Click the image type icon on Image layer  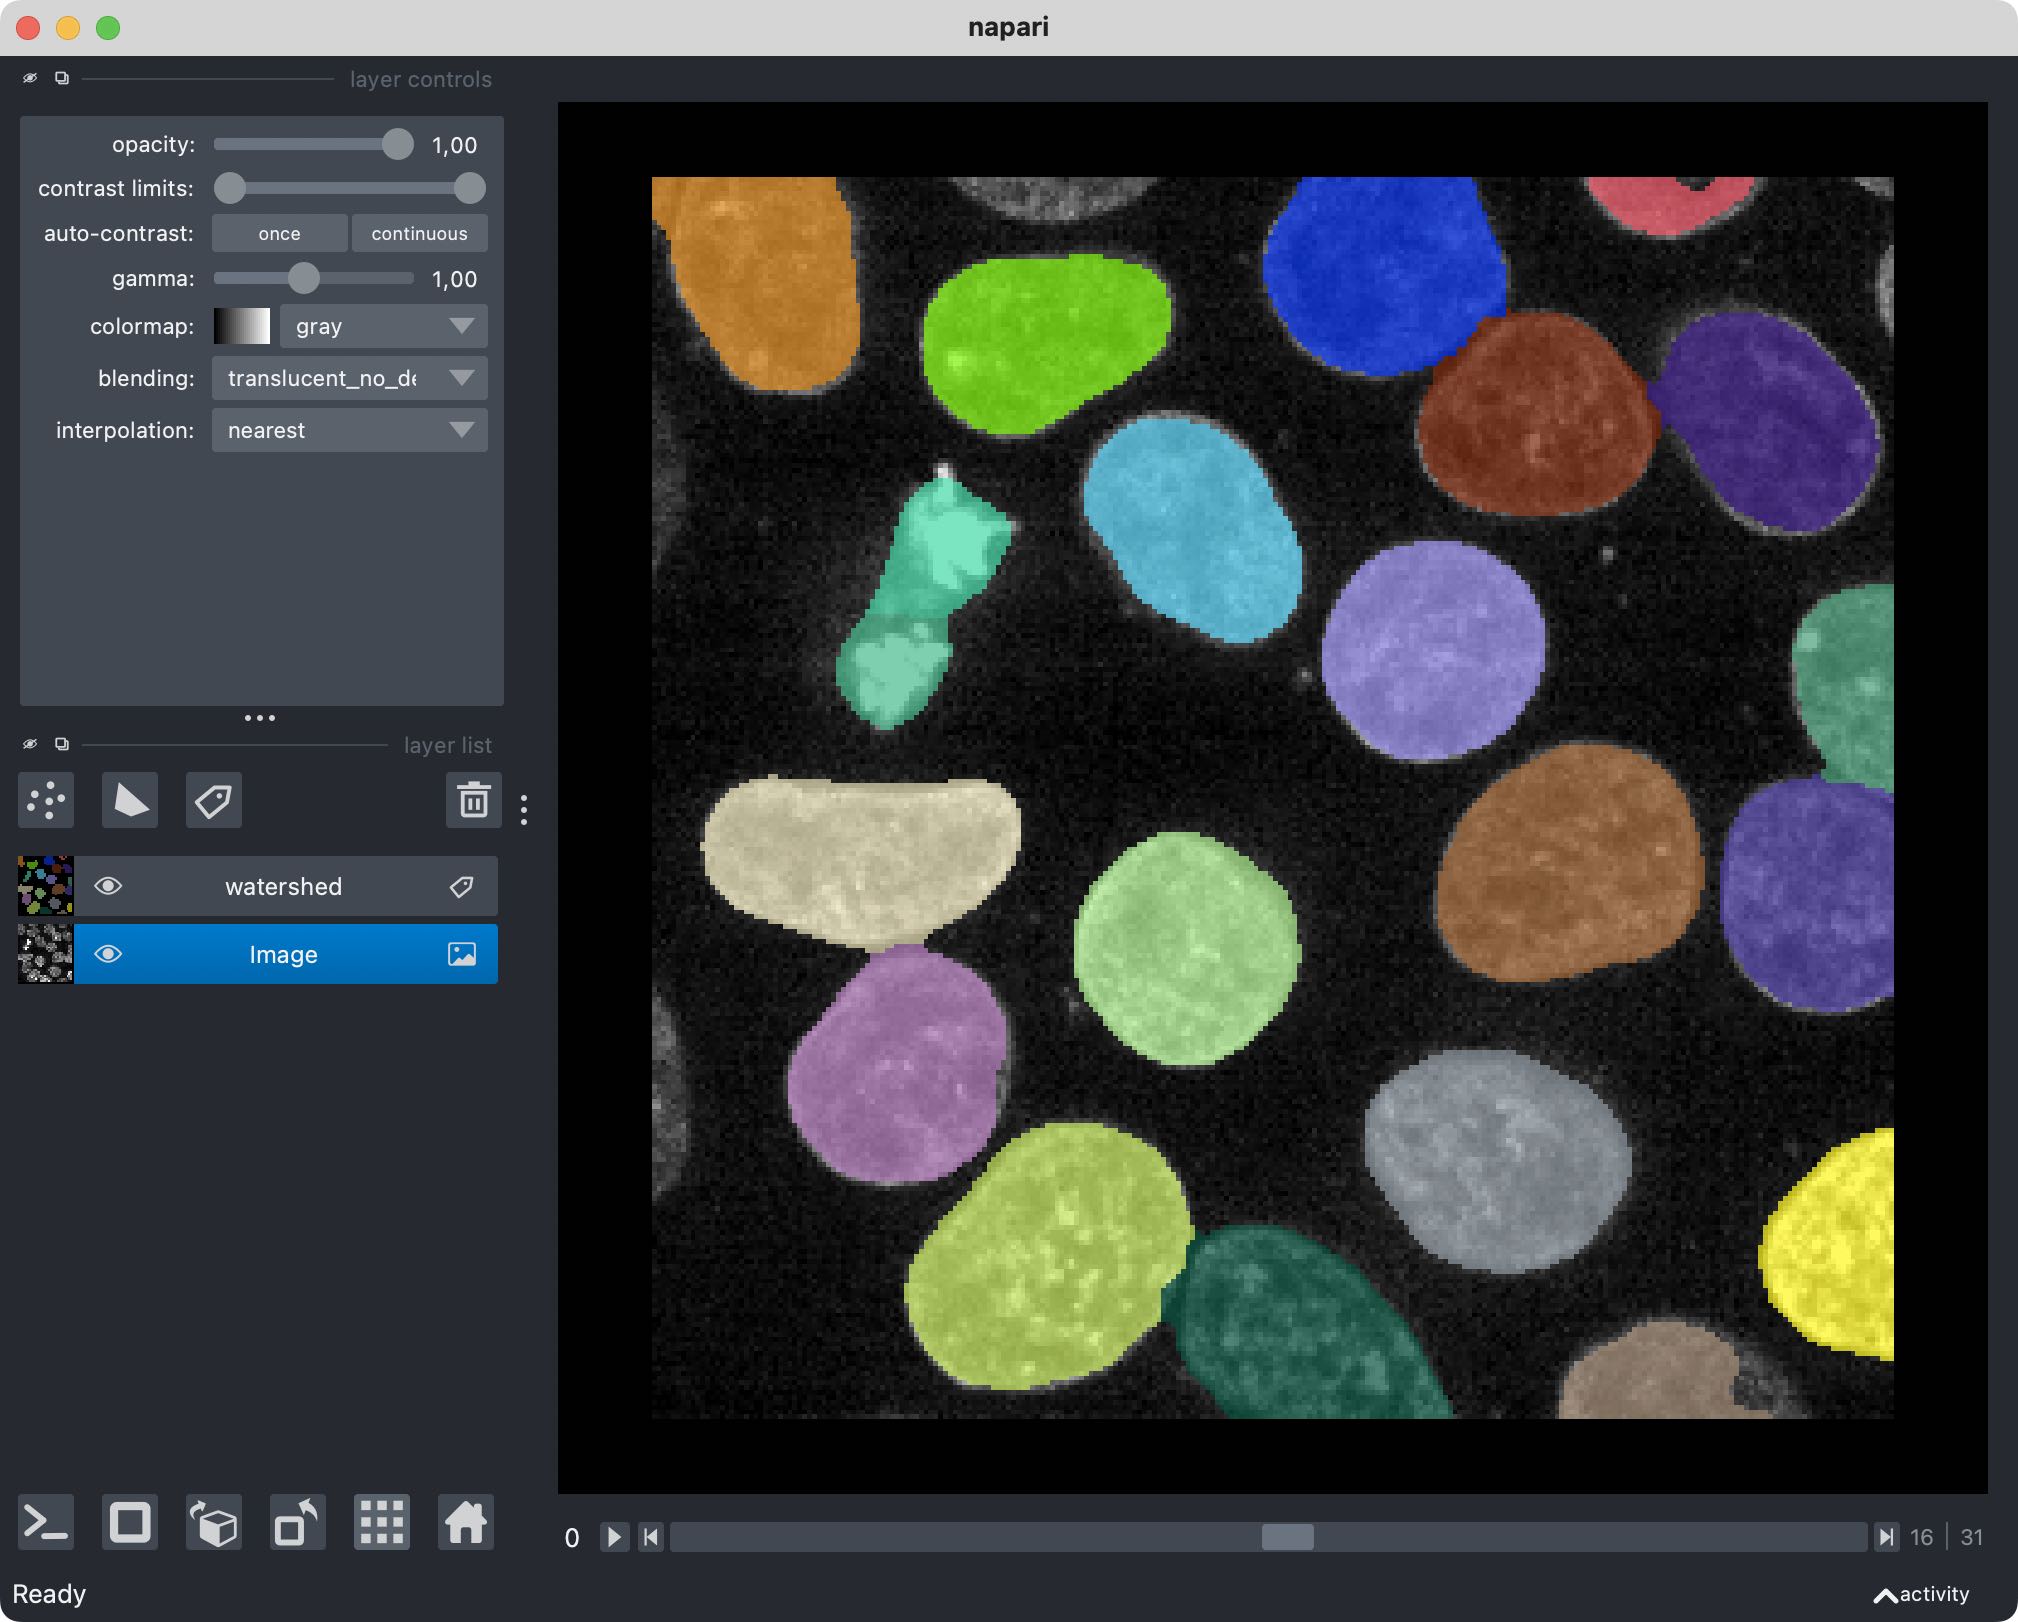point(461,954)
